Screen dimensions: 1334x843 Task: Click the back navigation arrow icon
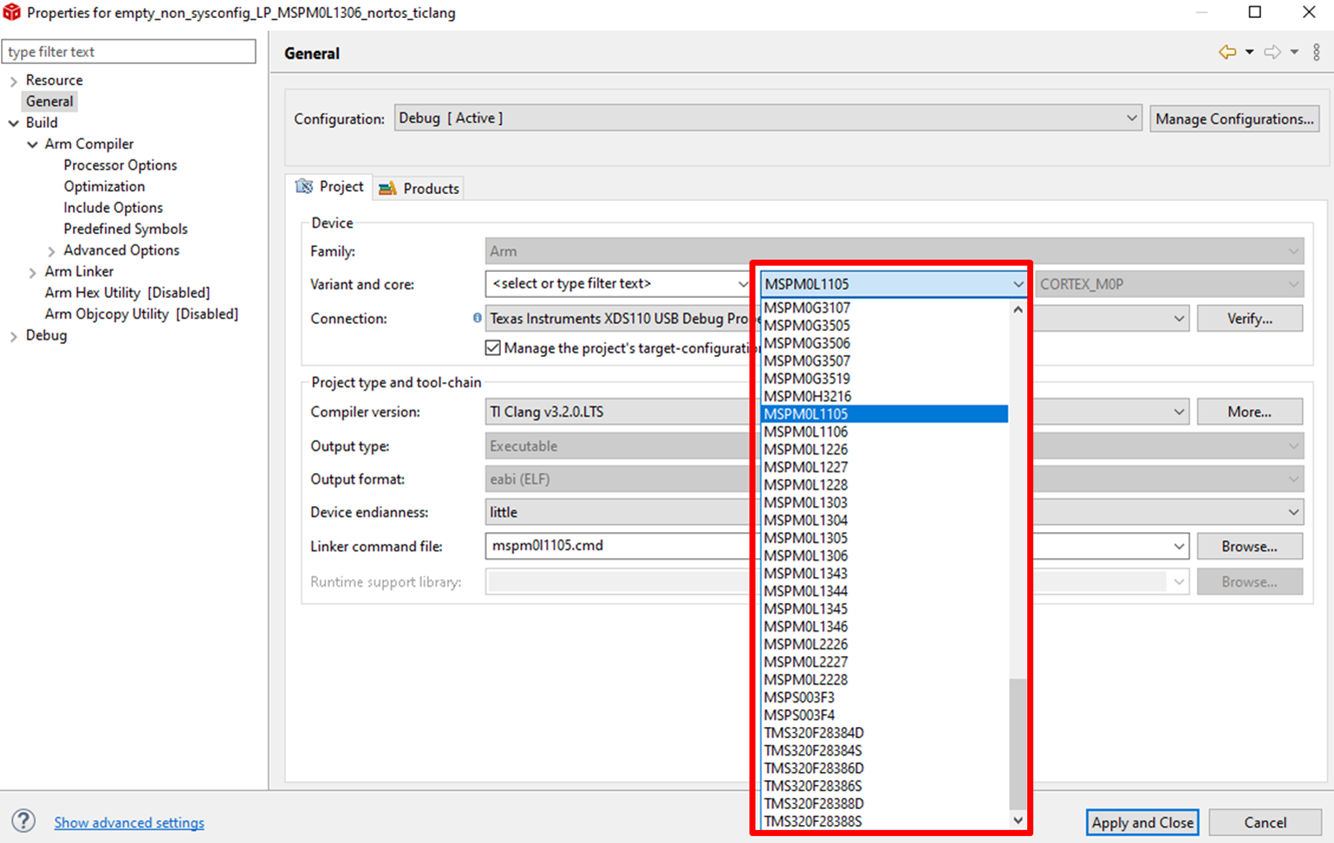pyautogui.click(x=1227, y=53)
